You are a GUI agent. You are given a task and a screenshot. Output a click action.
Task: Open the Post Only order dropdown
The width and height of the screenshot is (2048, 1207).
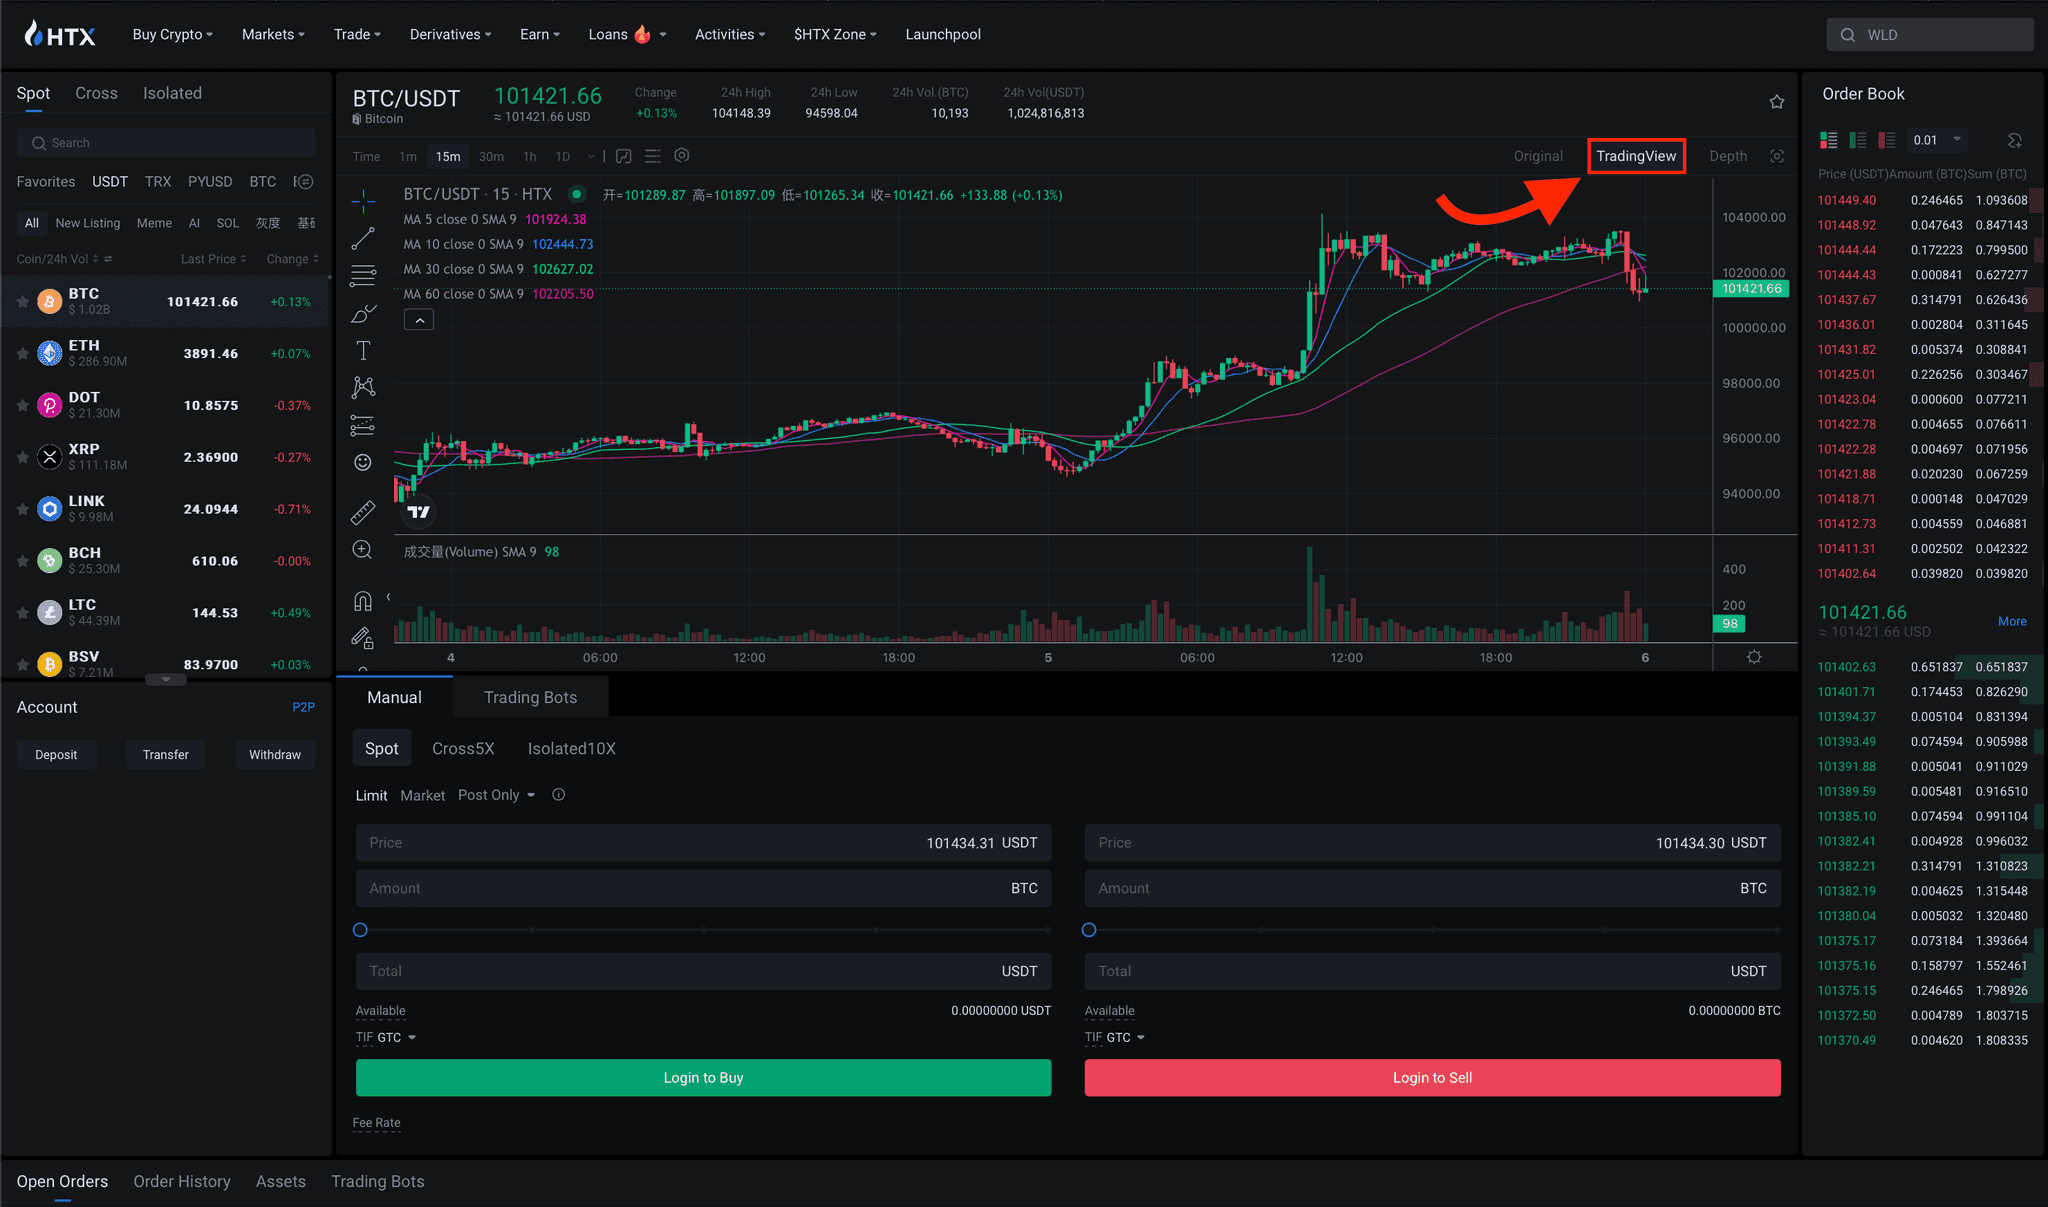point(497,794)
